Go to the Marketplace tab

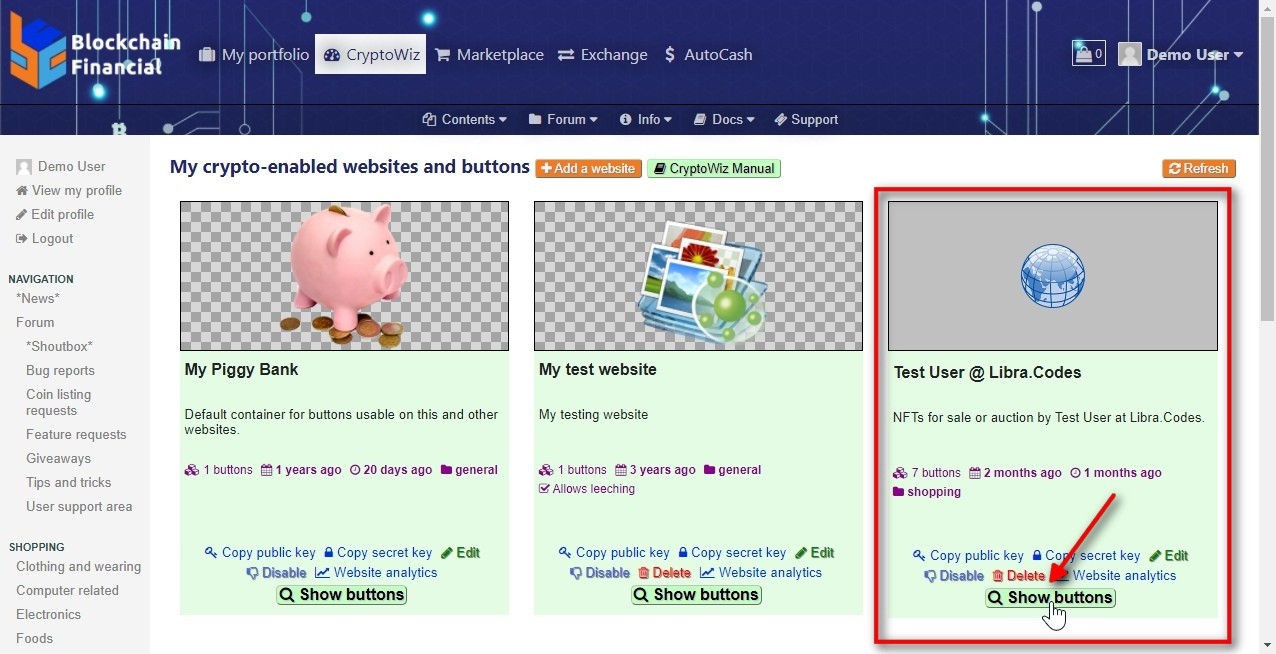(x=489, y=55)
